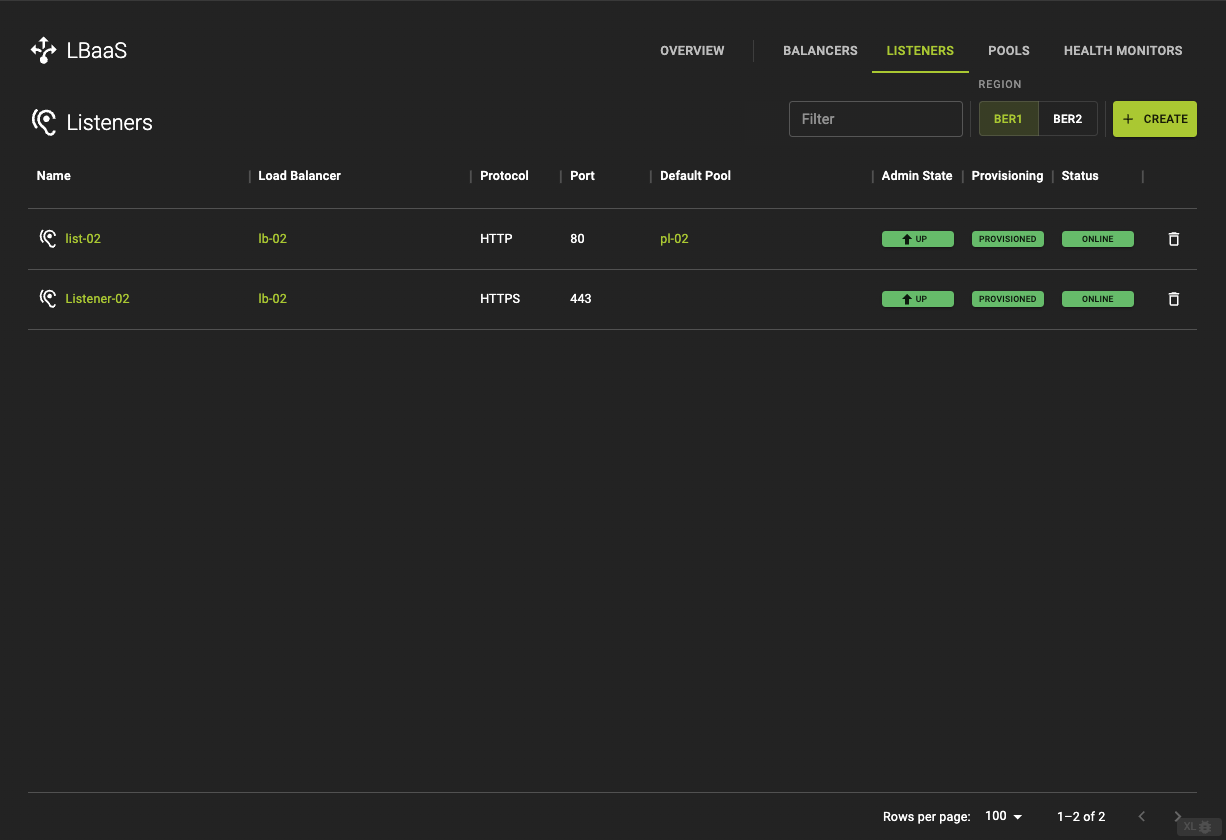Image resolution: width=1226 pixels, height=840 pixels.
Task: Click the Listeners ear icon in the page heading
Action: click(x=44, y=122)
